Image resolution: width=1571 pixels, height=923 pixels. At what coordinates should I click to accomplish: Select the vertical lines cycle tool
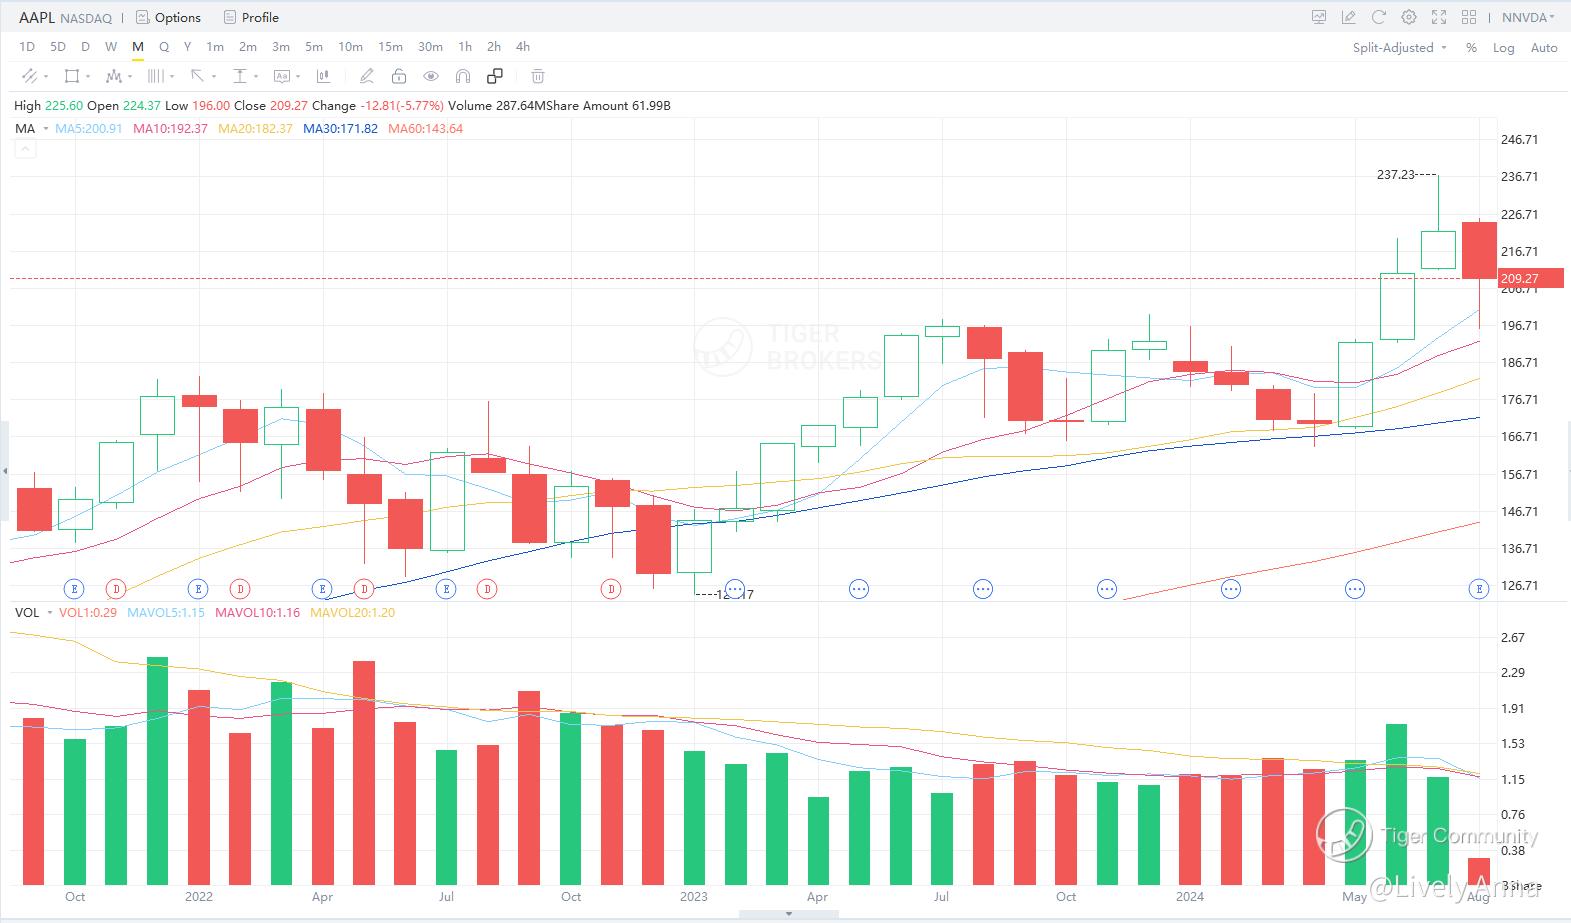[155, 76]
